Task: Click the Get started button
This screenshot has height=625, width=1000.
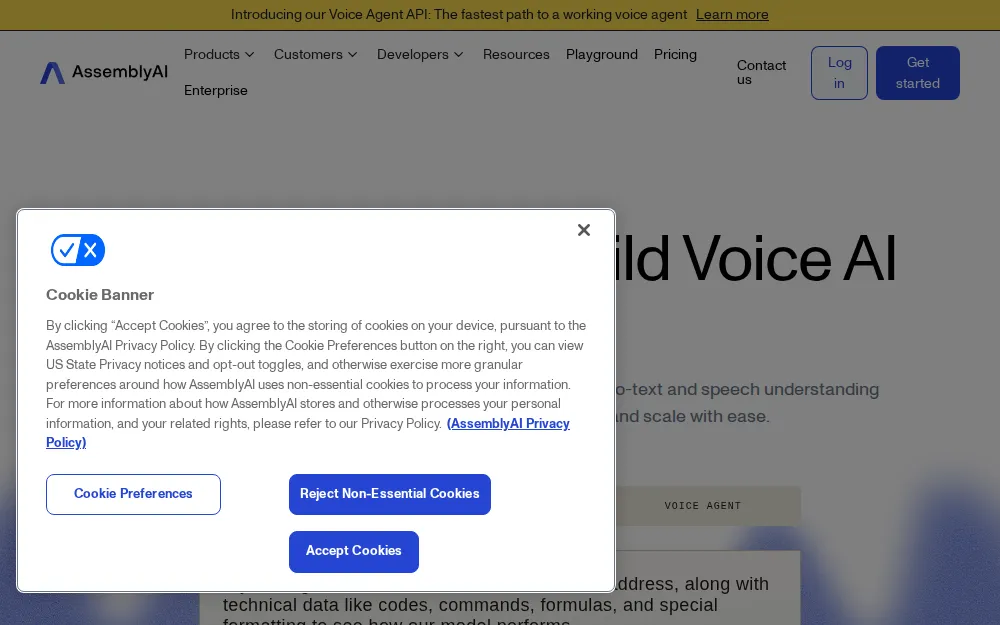Action: click(x=918, y=73)
